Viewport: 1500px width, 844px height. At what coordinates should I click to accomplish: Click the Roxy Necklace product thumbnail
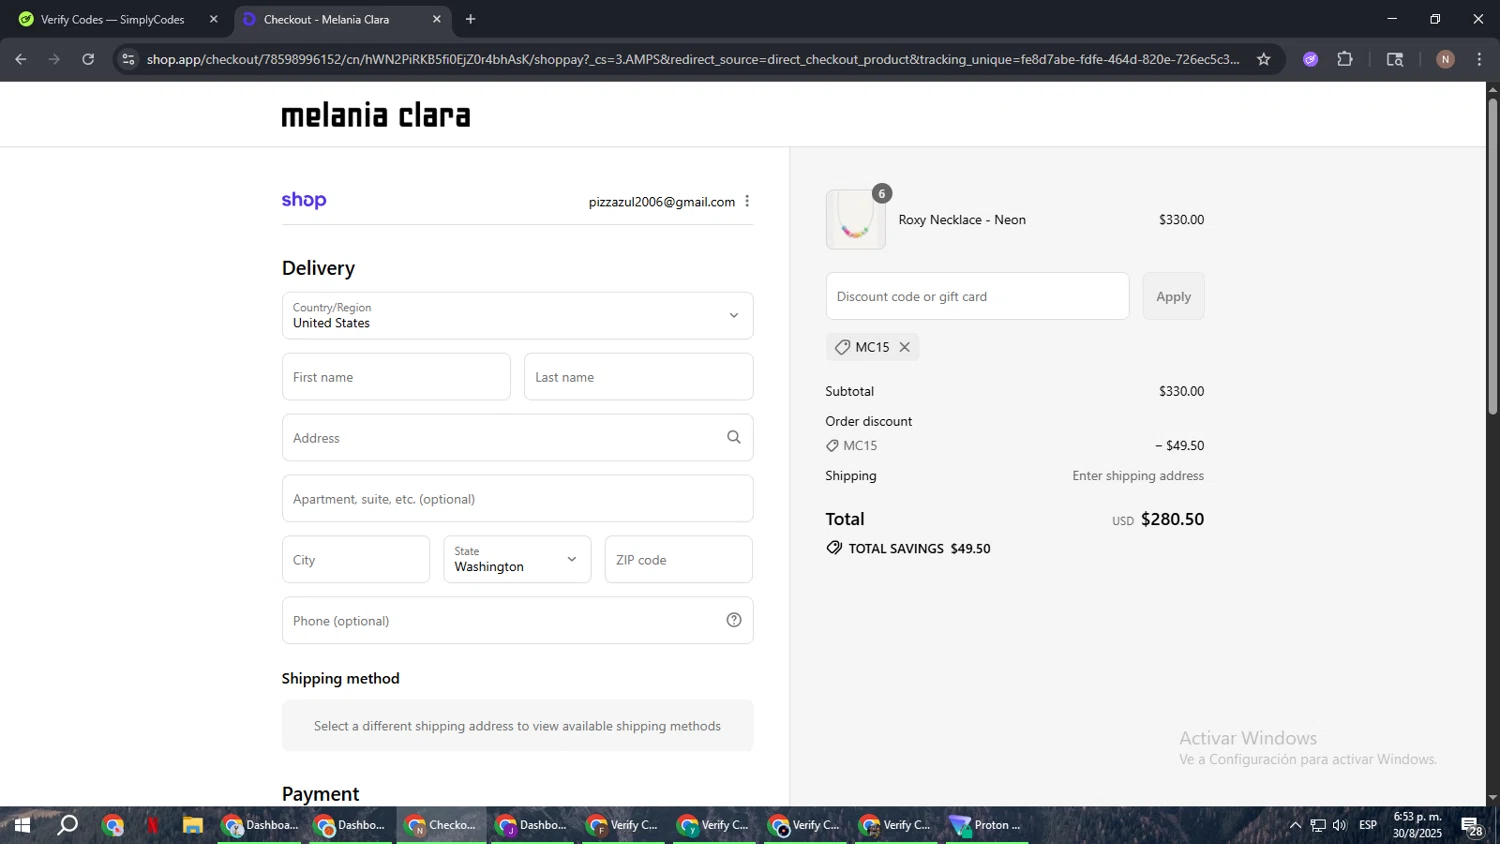[856, 219]
